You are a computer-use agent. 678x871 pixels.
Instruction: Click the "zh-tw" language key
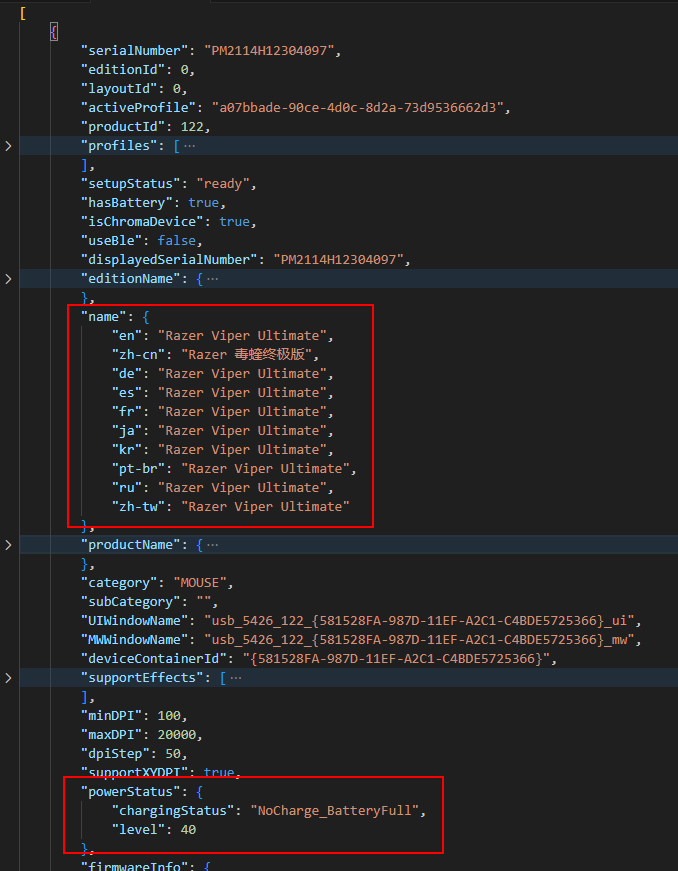pyautogui.click(x=139, y=507)
